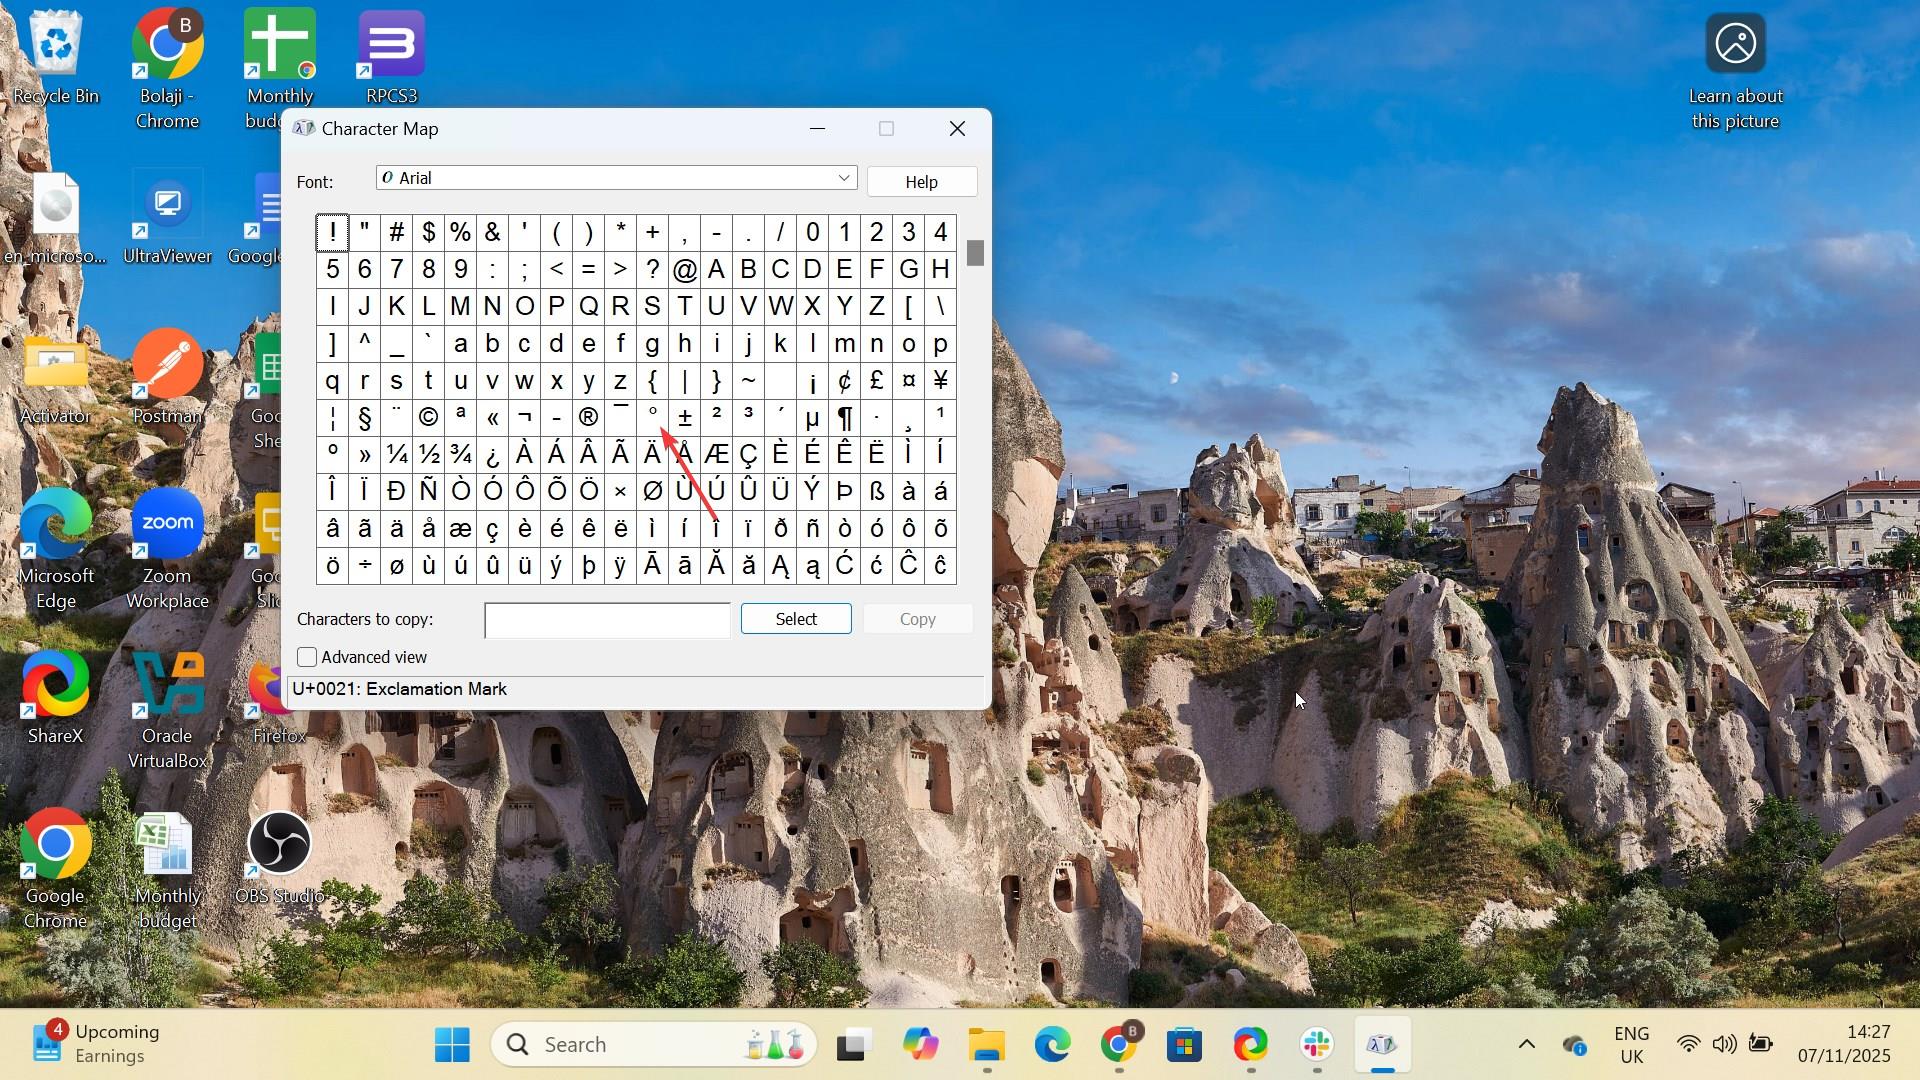Open Character Map Help
The width and height of the screenshot is (1920, 1080).
(921, 182)
